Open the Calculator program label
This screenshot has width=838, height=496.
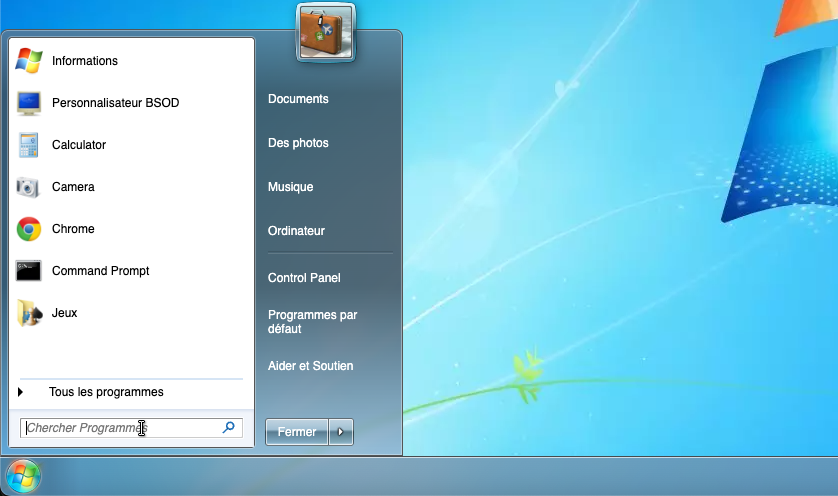79,145
